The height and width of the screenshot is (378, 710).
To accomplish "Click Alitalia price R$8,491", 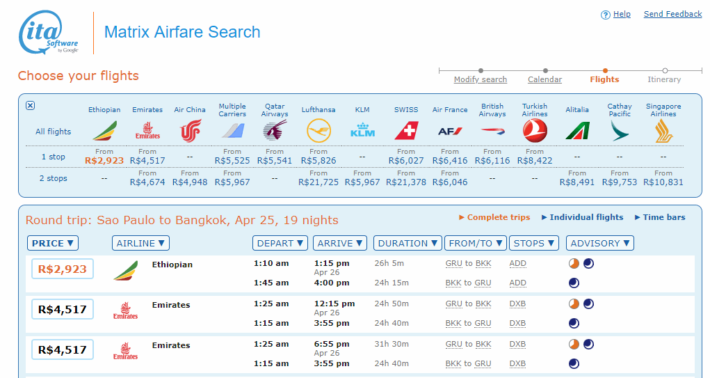I will (x=577, y=182).
